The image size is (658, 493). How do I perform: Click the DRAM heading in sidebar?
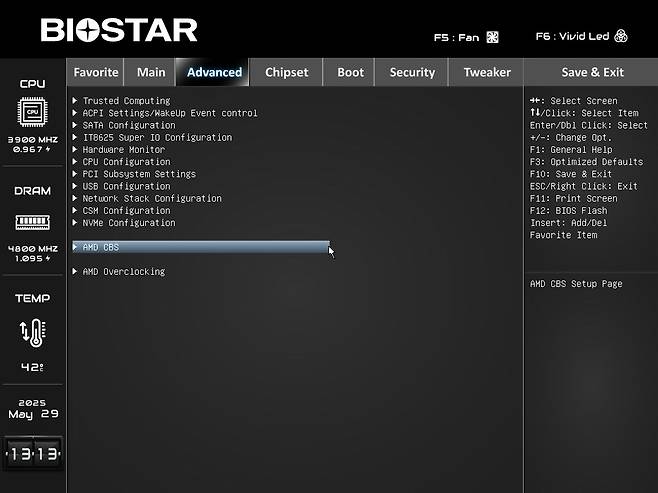(32, 191)
